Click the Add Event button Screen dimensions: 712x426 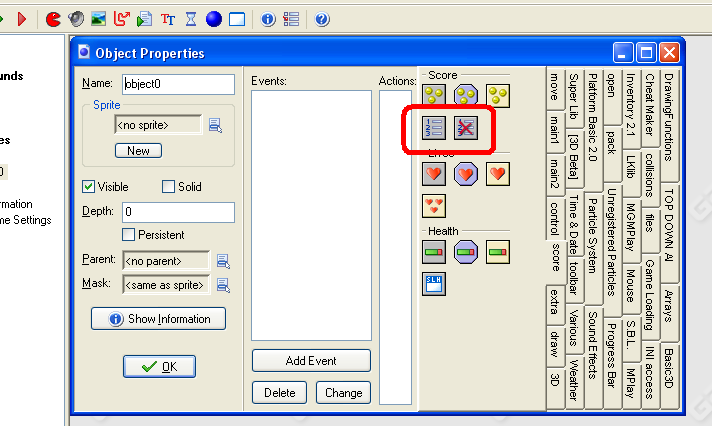tap(311, 360)
